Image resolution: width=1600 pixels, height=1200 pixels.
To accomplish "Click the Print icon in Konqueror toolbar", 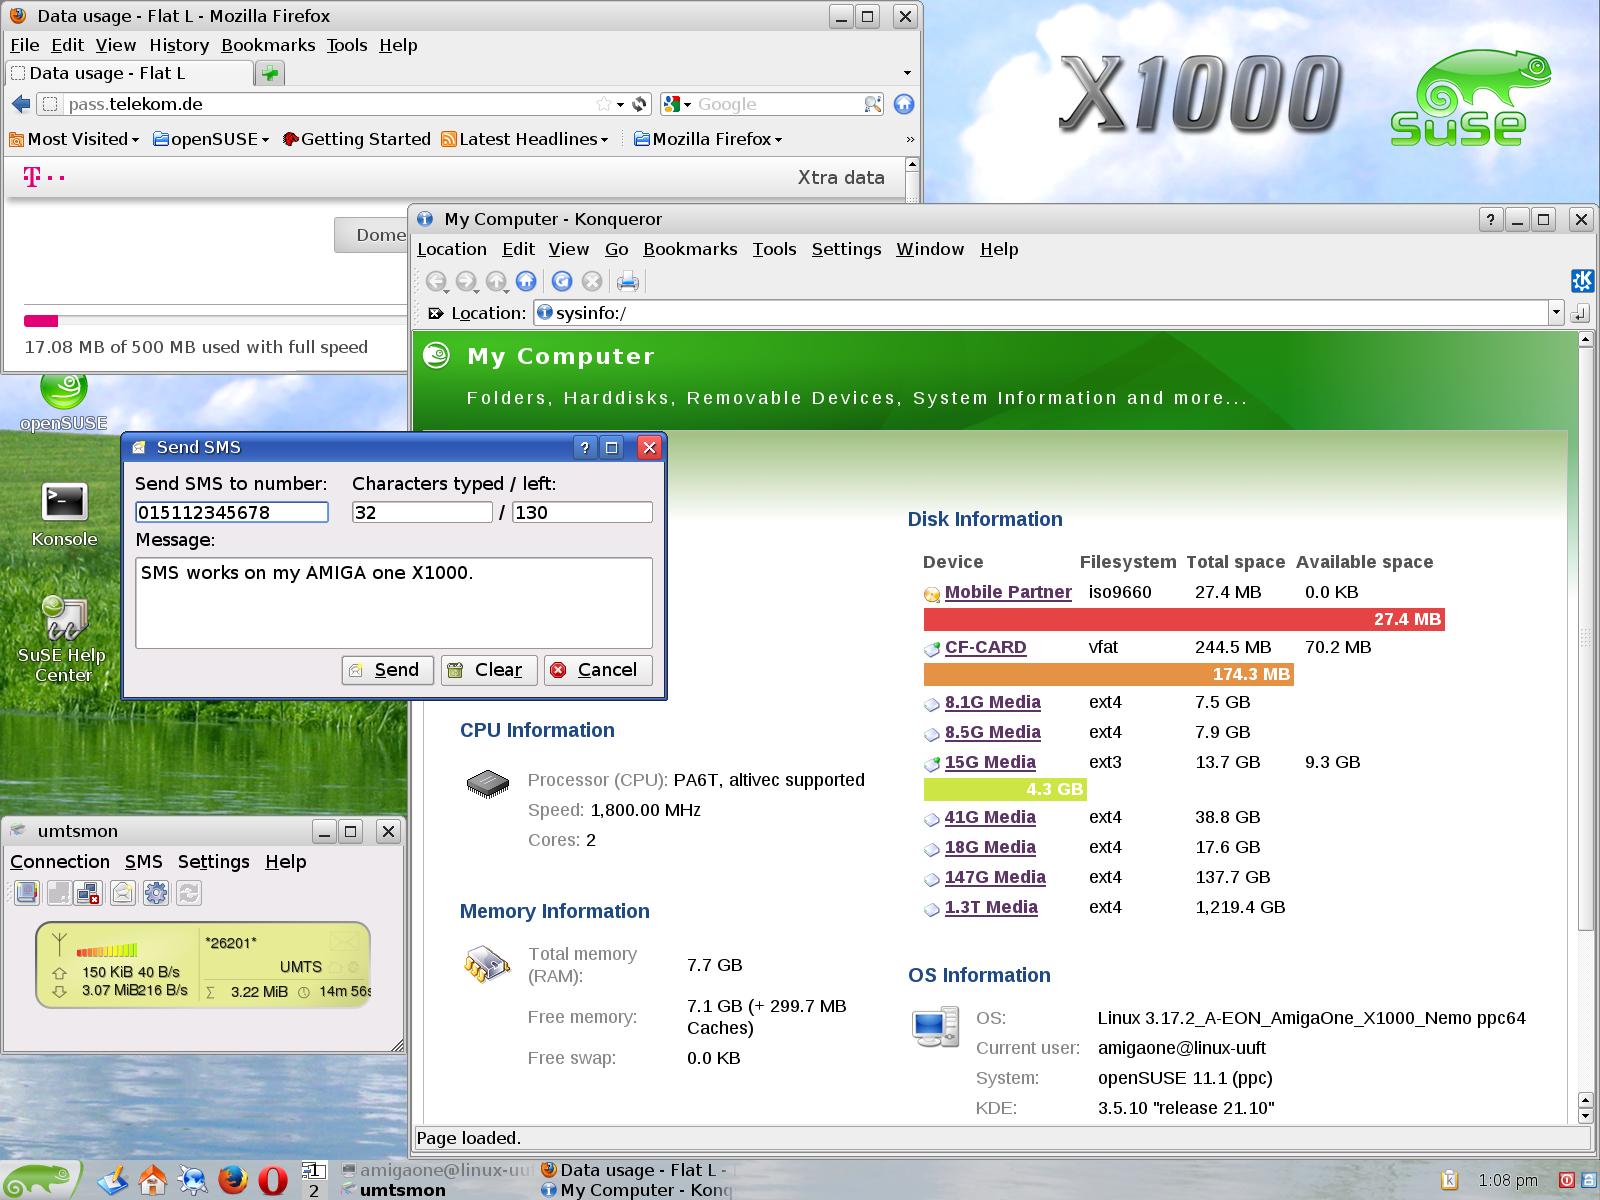I will tap(627, 281).
